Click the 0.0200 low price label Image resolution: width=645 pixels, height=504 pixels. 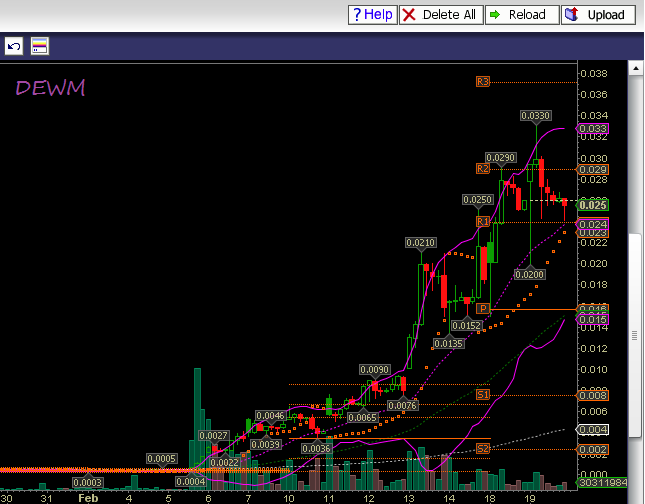point(529,274)
